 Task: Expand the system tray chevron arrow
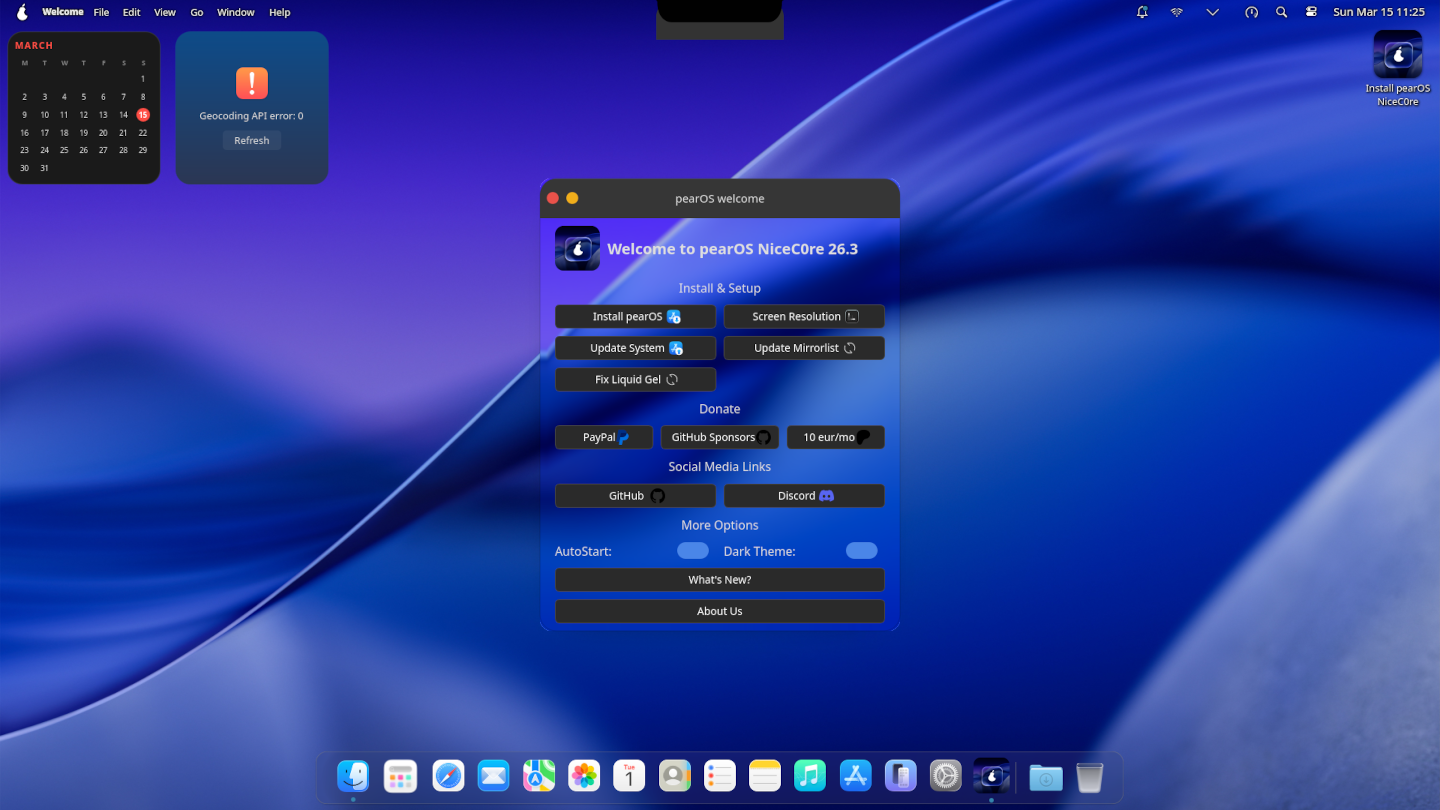pyautogui.click(x=1212, y=12)
